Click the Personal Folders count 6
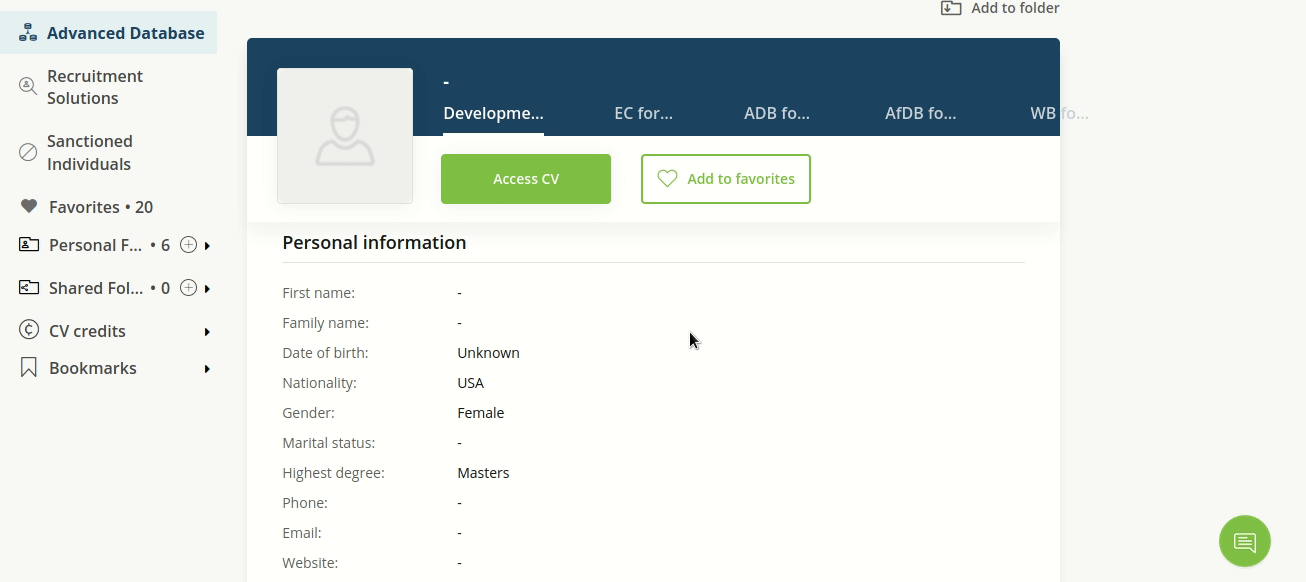This screenshot has width=1306, height=582. 165,245
